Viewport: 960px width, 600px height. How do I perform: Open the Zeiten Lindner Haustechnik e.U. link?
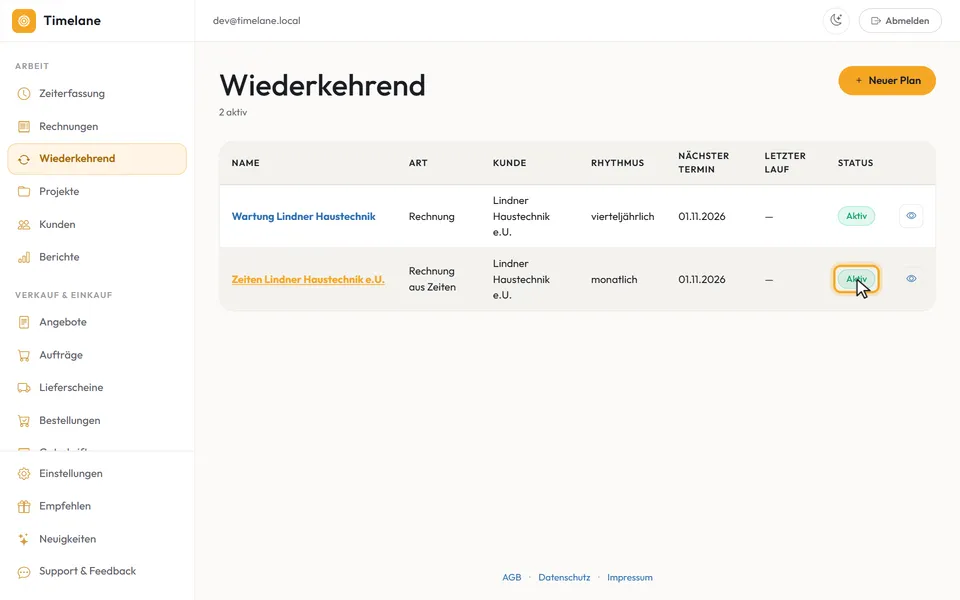coord(308,279)
